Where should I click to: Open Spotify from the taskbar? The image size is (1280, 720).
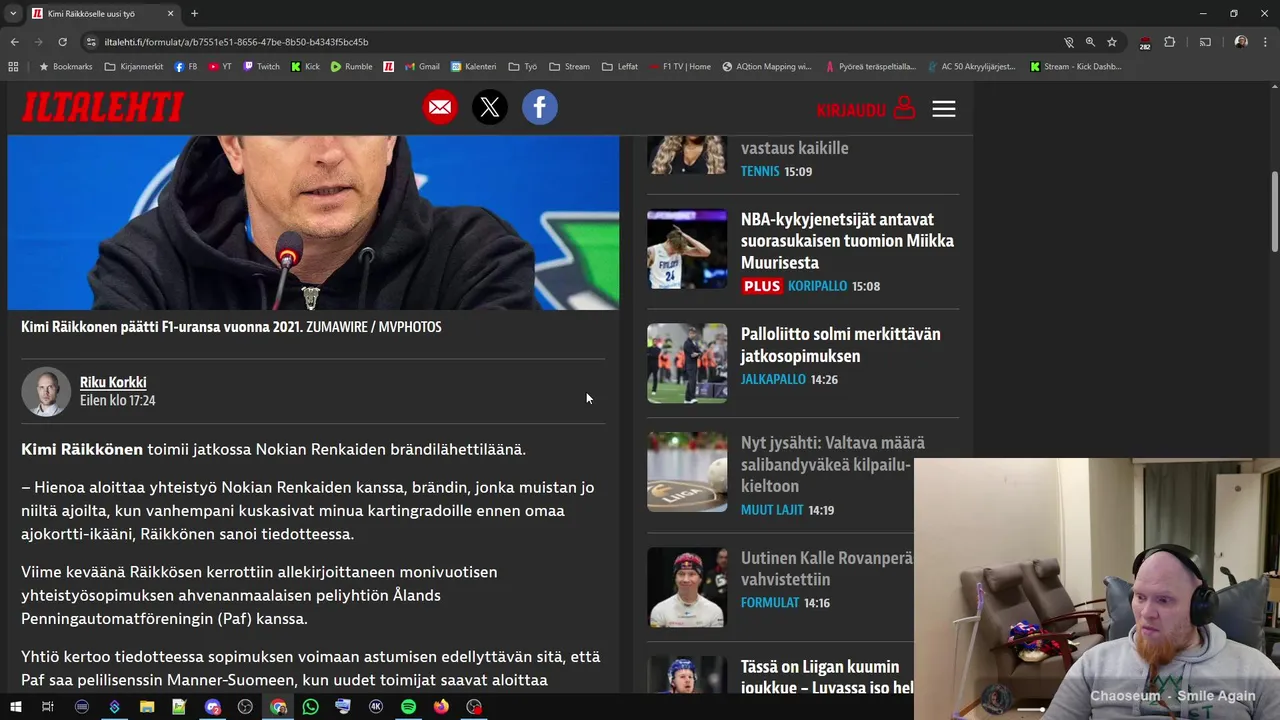click(408, 707)
